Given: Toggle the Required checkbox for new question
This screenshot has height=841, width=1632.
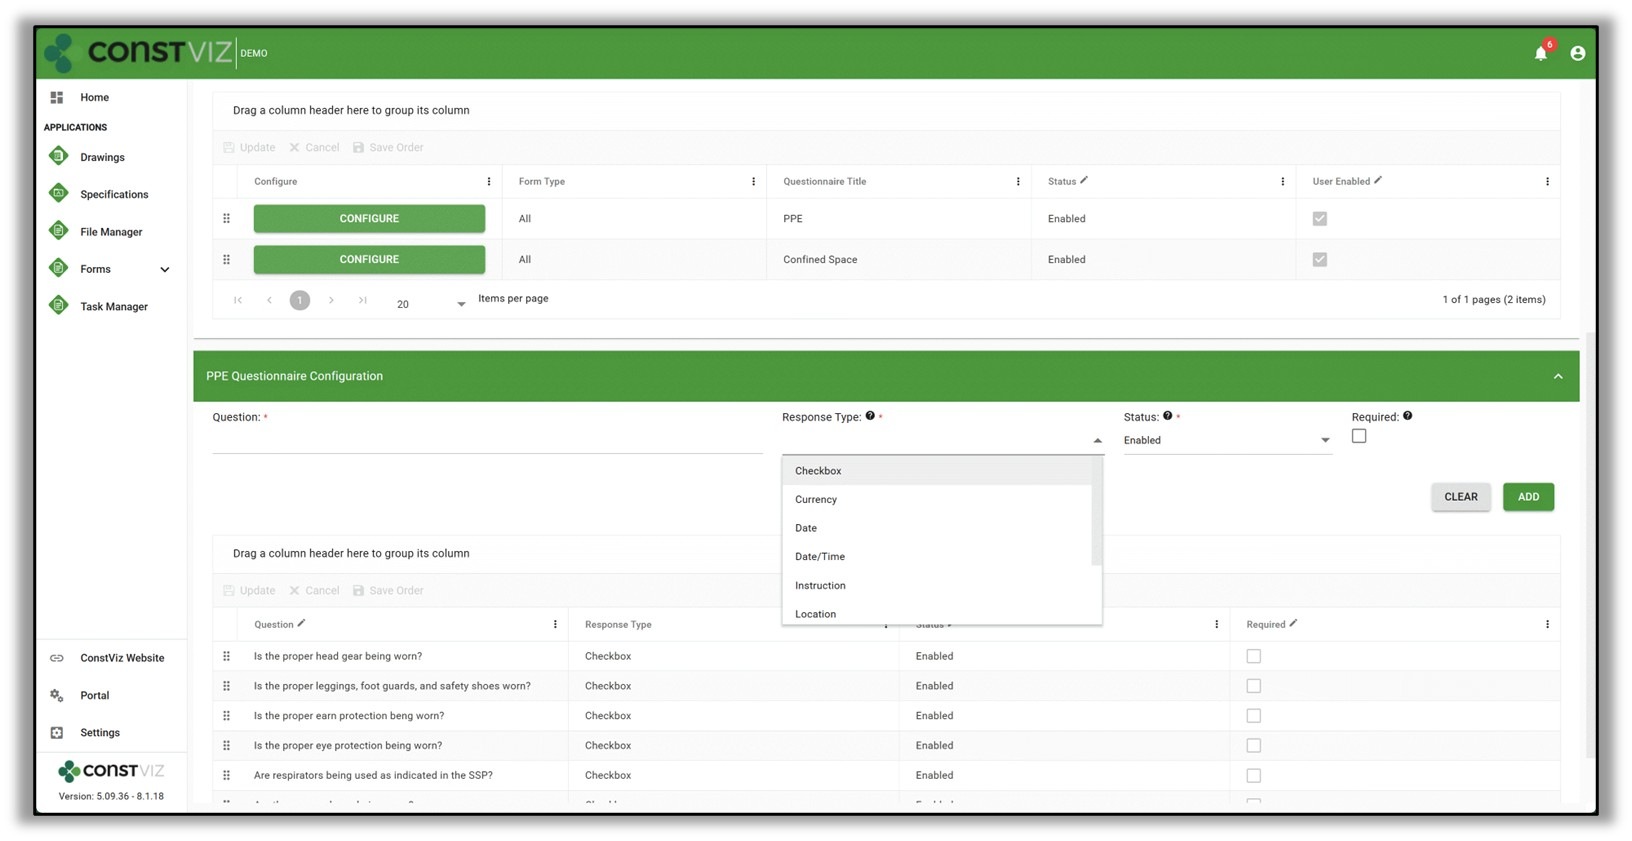Looking at the screenshot, I should pyautogui.click(x=1358, y=436).
